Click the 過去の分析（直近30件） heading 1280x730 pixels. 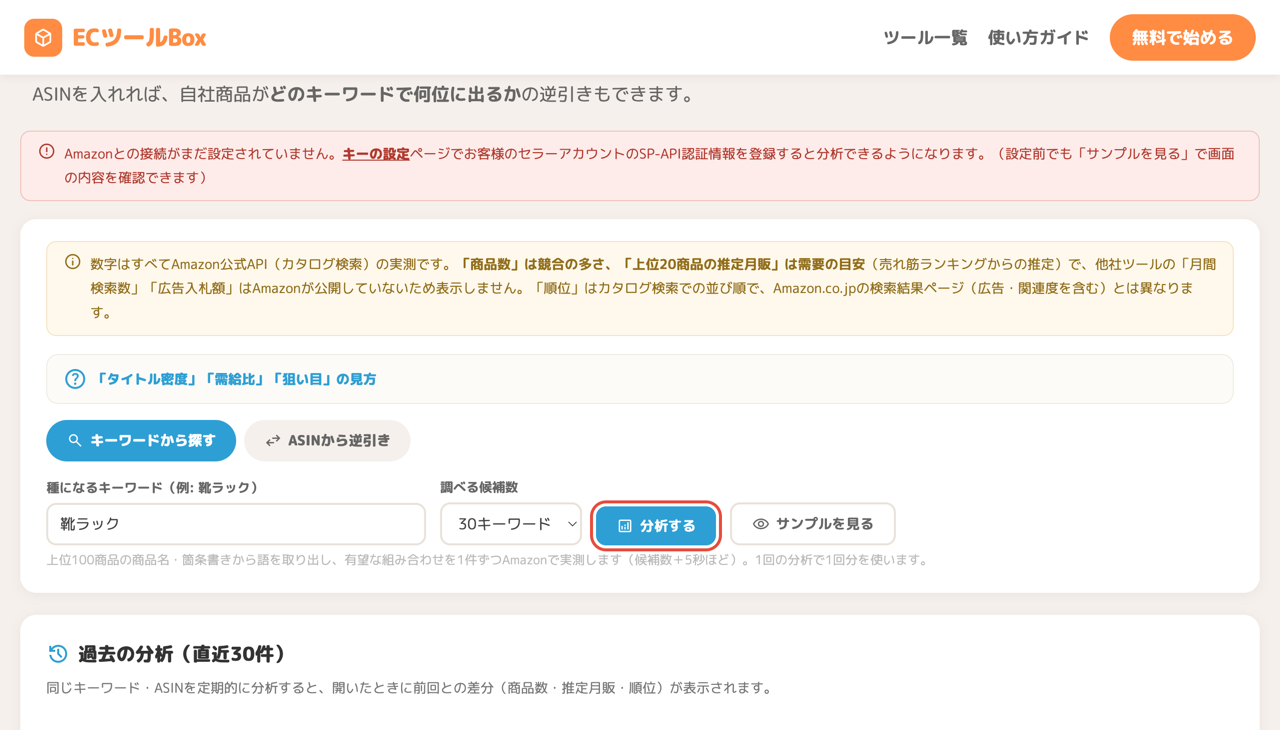182,654
